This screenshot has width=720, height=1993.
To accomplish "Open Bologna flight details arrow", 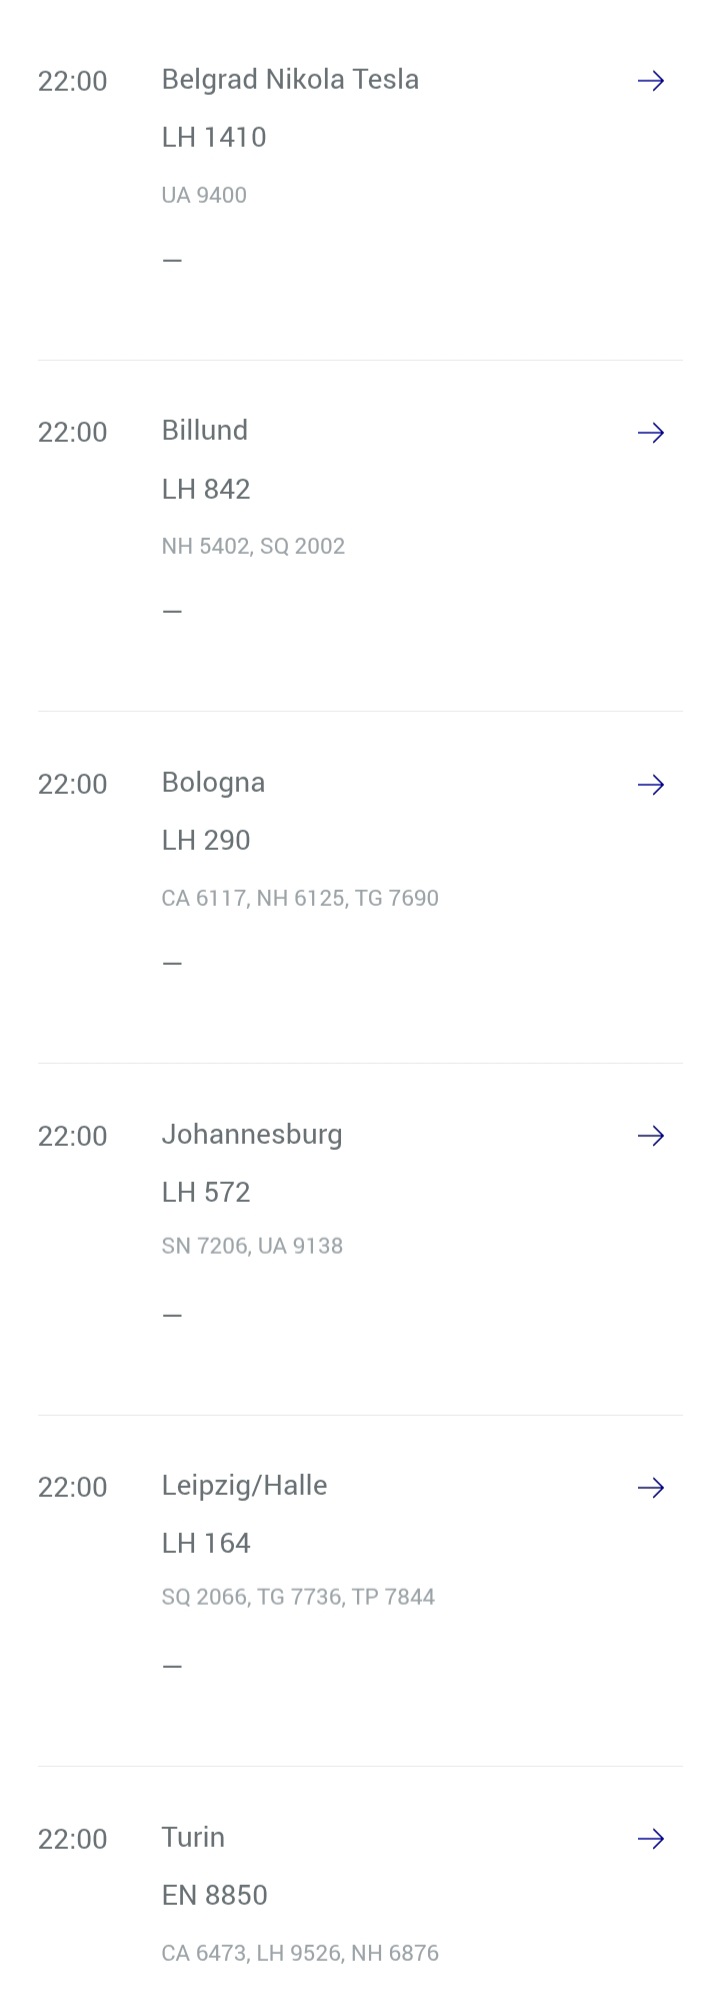I will point(651,784).
